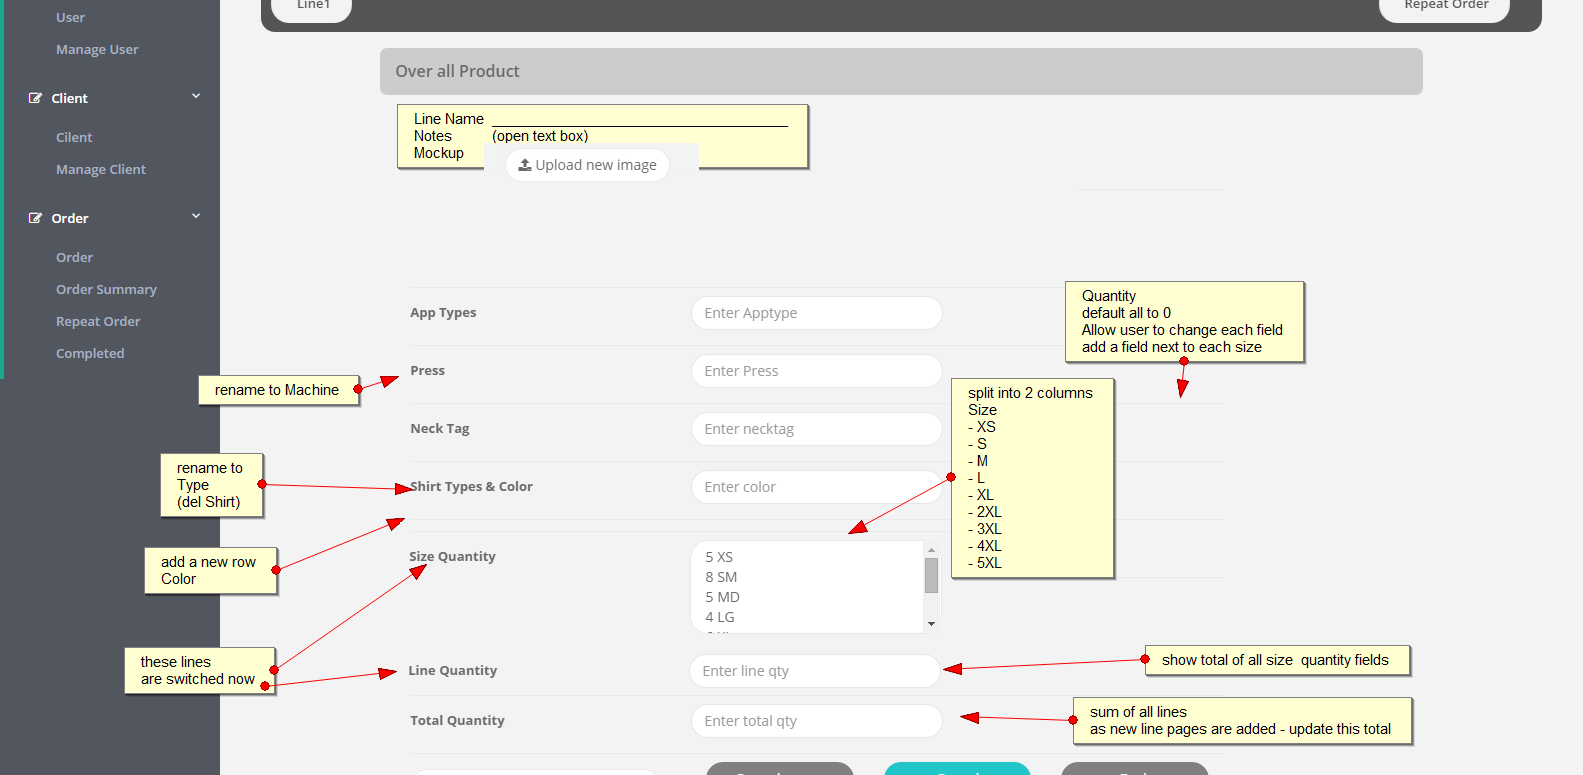The width and height of the screenshot is (1583, 775).
Task: Focus the Enter Apptype input field
Action: (816, 313)
